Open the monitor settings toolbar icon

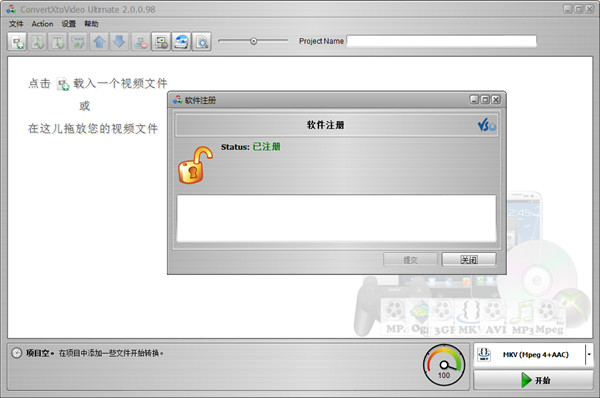(x=161, y=42)
